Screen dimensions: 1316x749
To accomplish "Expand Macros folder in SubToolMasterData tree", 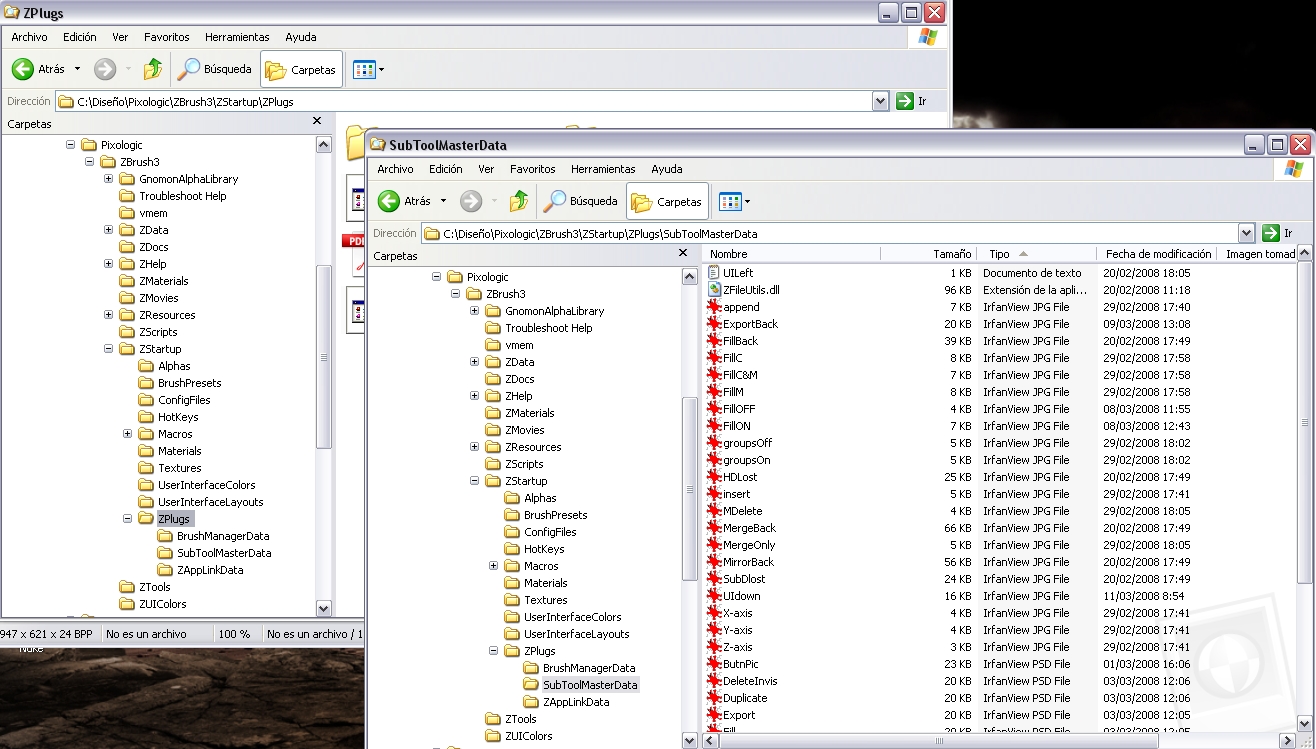I will (493, 565).
